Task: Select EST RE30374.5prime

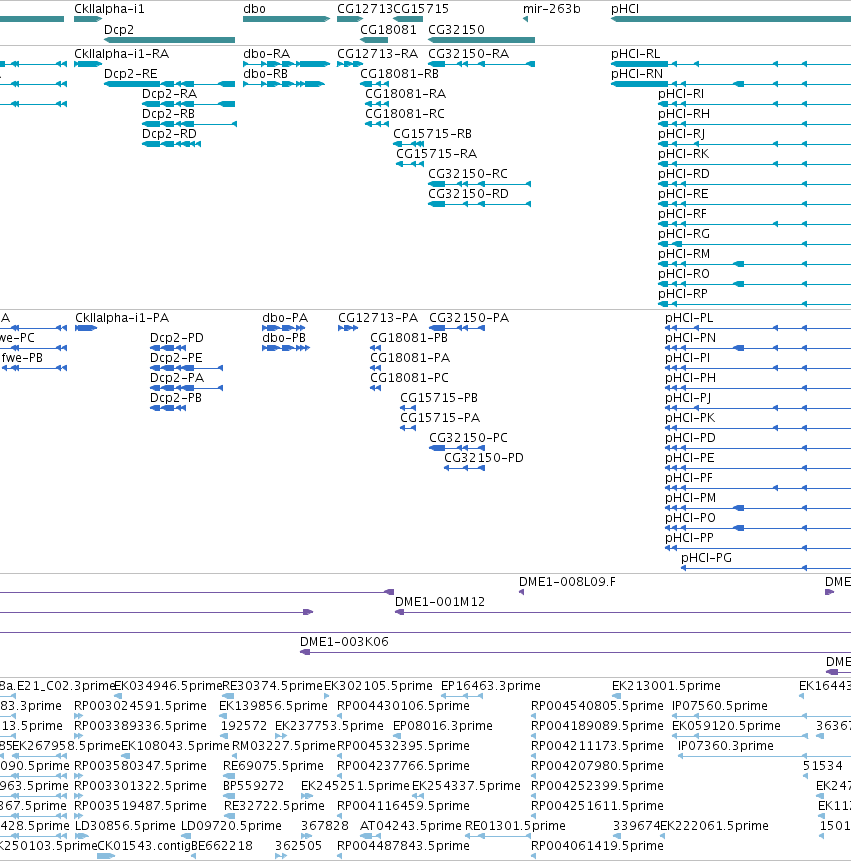Action: [x=272, y=686]
